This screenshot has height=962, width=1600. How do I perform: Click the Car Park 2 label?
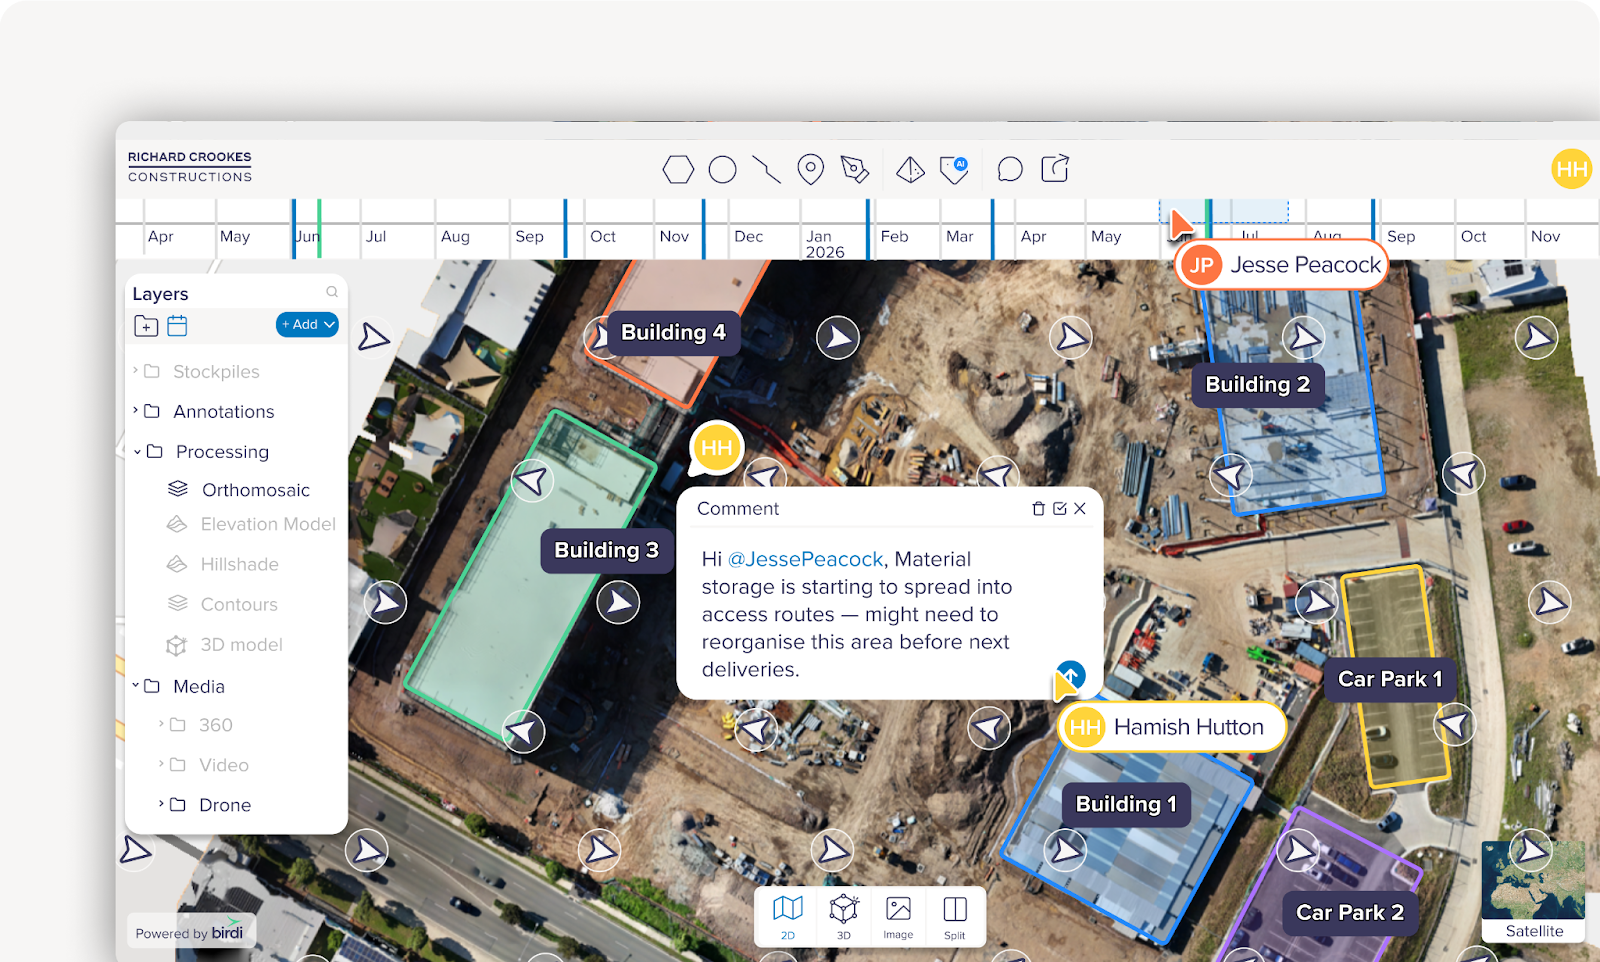coord(1350,913)
